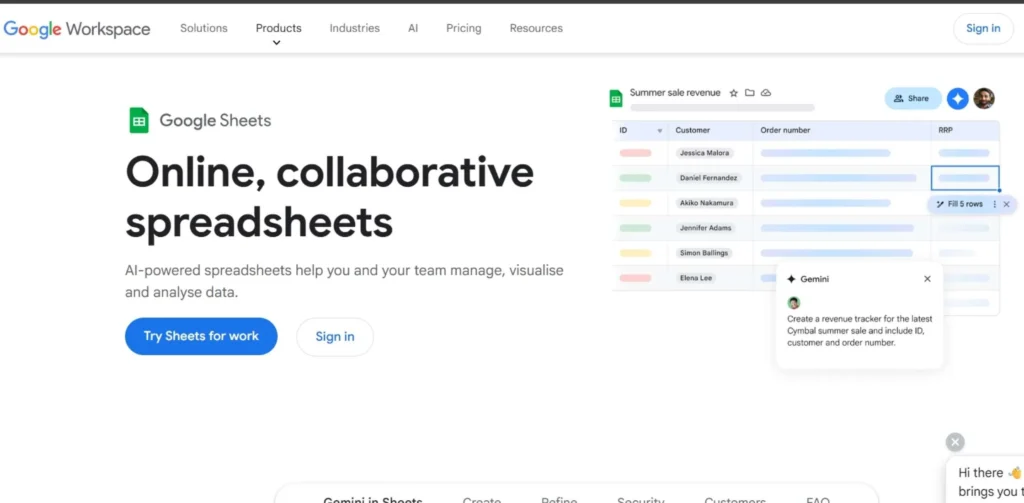Click the cloud saved status icon
This screenshot has height=503, width=1024.
(x=766, y=93)
